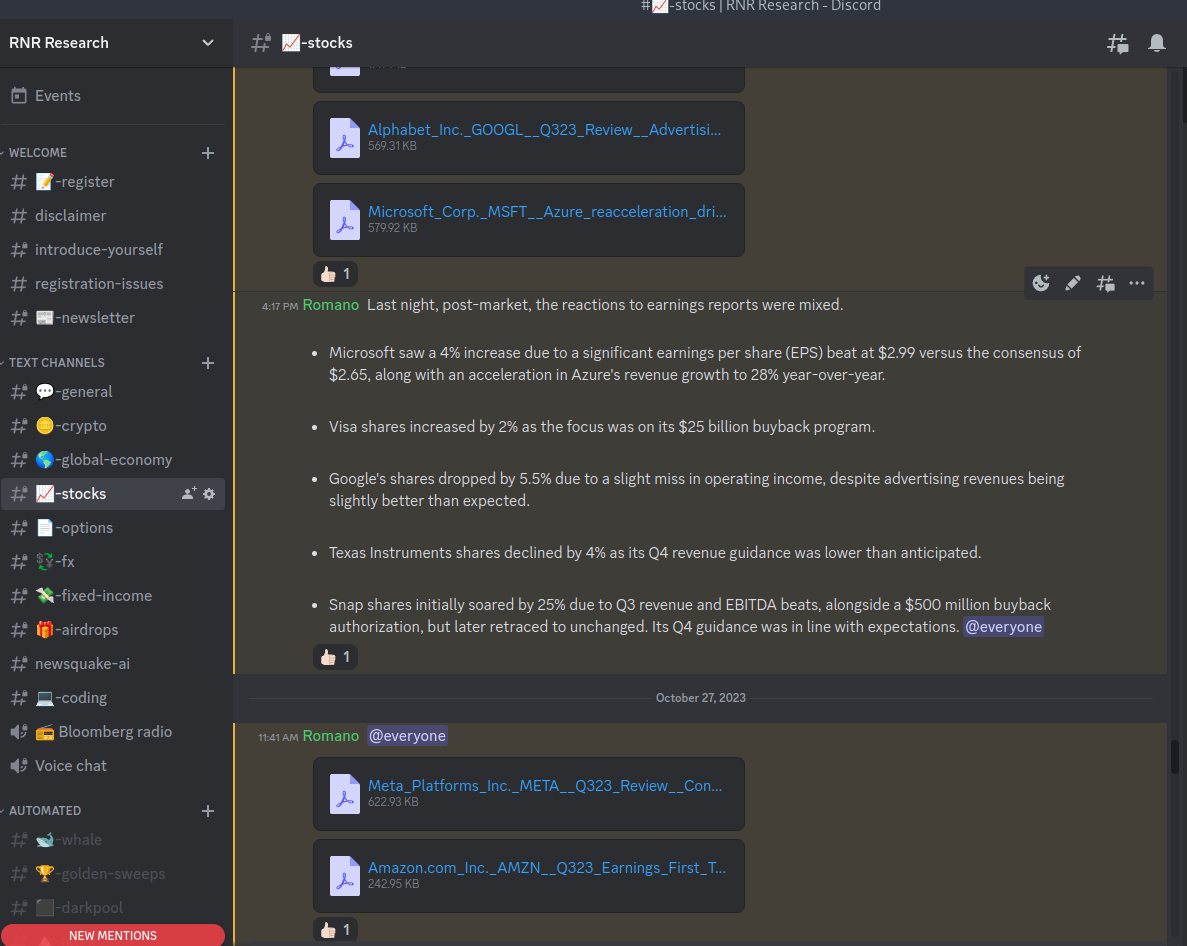Toggle thumbs-up reaction under Snap earnings message

[335, 657]
